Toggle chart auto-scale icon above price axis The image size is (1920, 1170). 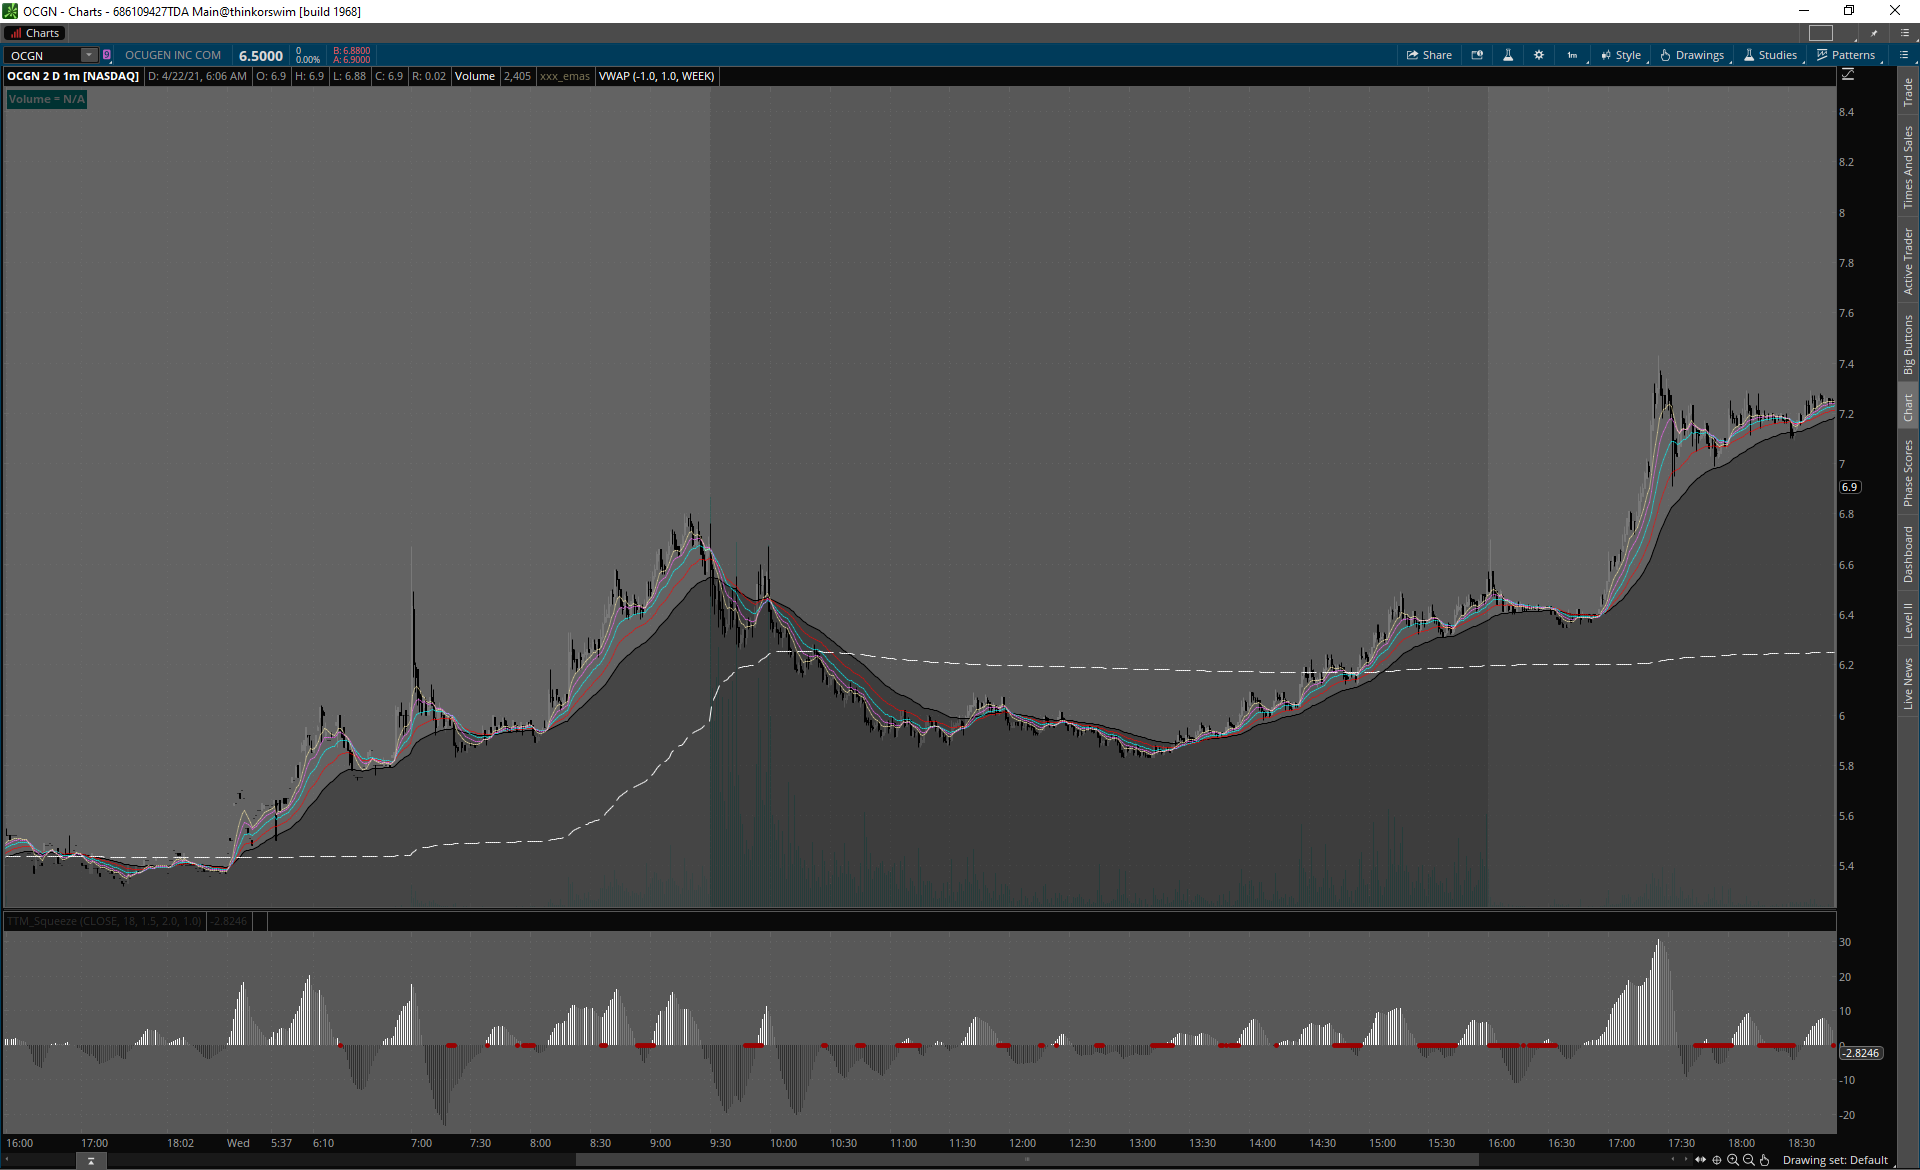(x=1848, y=75)
